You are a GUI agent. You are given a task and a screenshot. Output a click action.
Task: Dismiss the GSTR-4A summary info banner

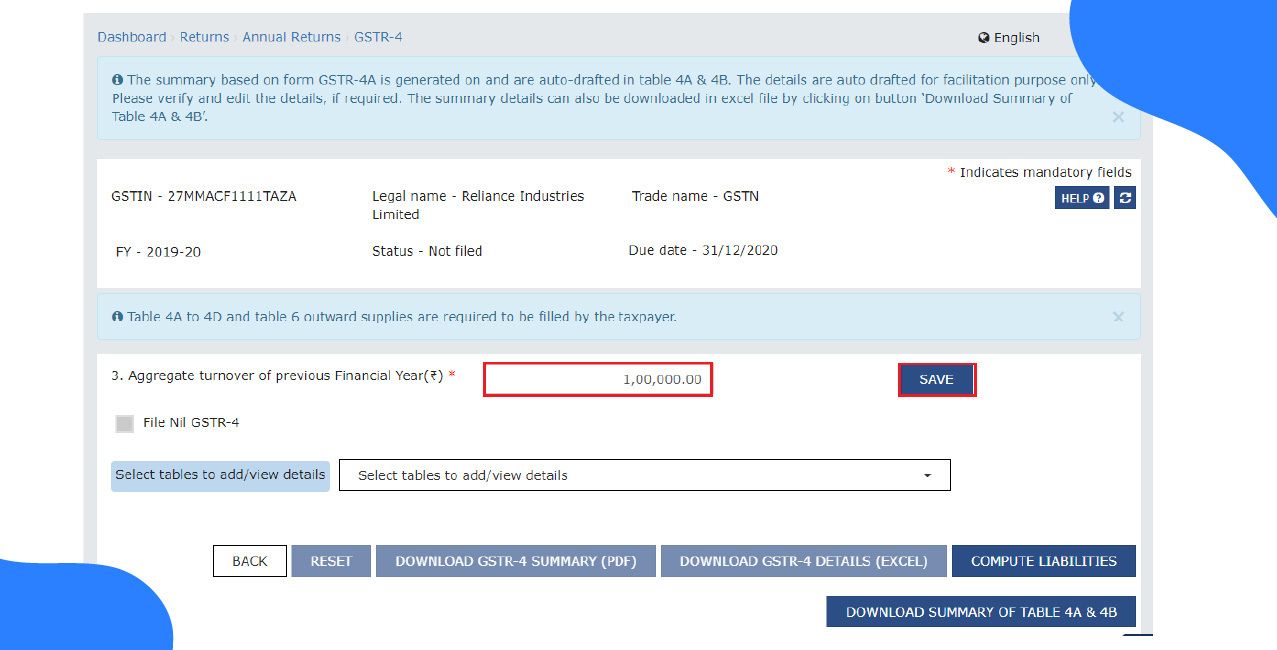click(1118, 117)
